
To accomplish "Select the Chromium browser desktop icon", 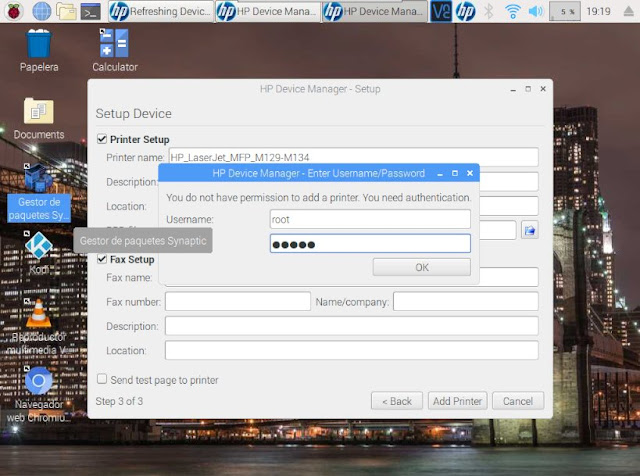I will pyautogui.click(x=39, y=394).
